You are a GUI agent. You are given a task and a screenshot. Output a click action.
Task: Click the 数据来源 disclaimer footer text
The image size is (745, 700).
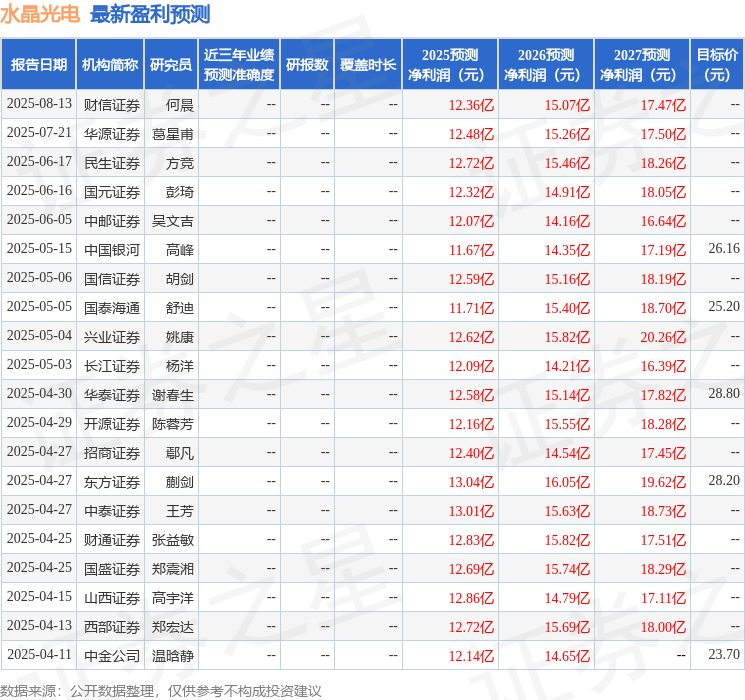pos(161,690)
